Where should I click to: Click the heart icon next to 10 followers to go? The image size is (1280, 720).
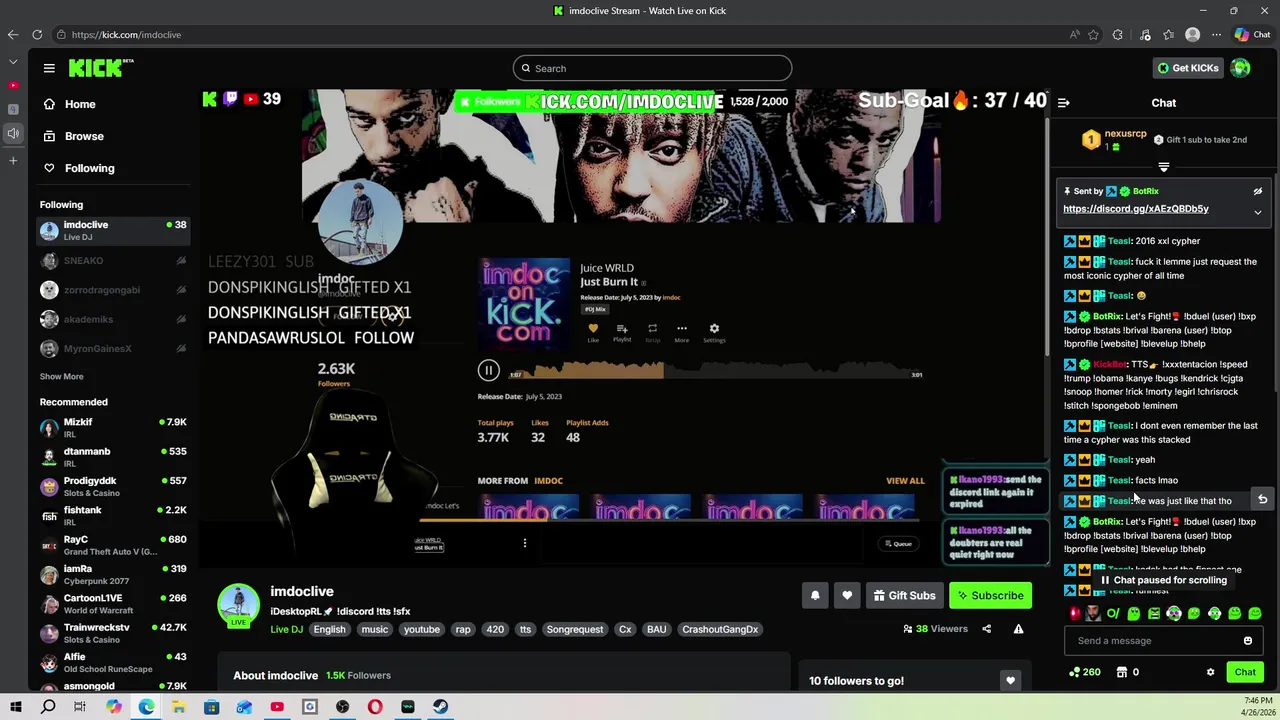point(1010,681)
